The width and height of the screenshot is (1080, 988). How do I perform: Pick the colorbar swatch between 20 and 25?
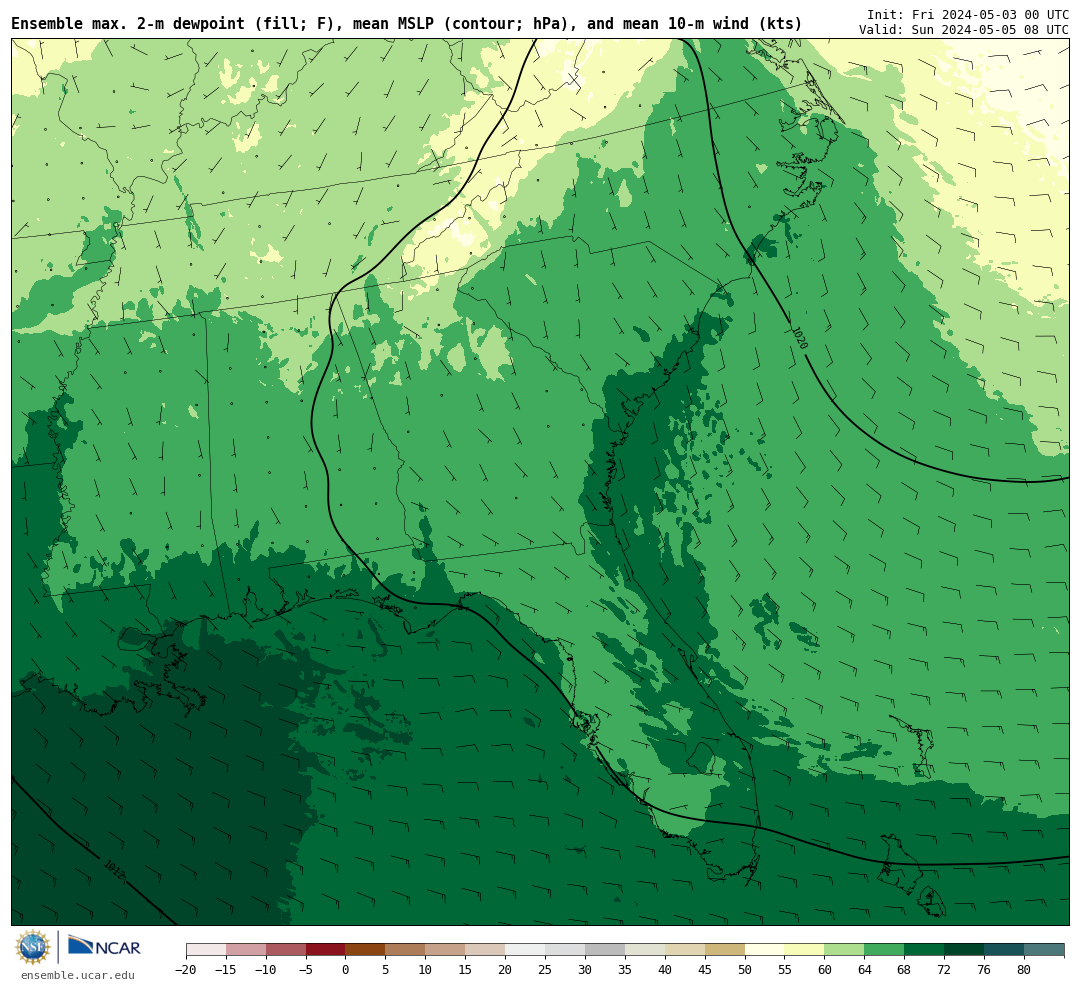(x=526, y=950)
